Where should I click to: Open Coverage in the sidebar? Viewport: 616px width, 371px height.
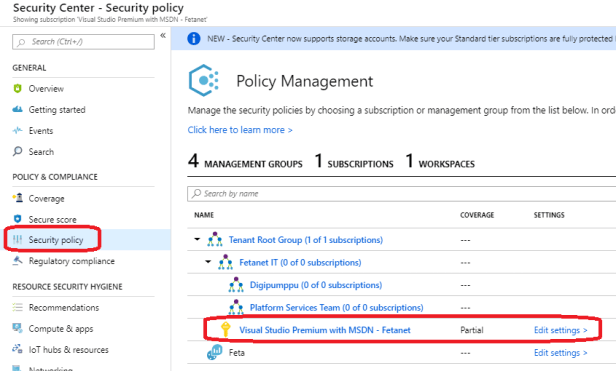coord(46,198)
